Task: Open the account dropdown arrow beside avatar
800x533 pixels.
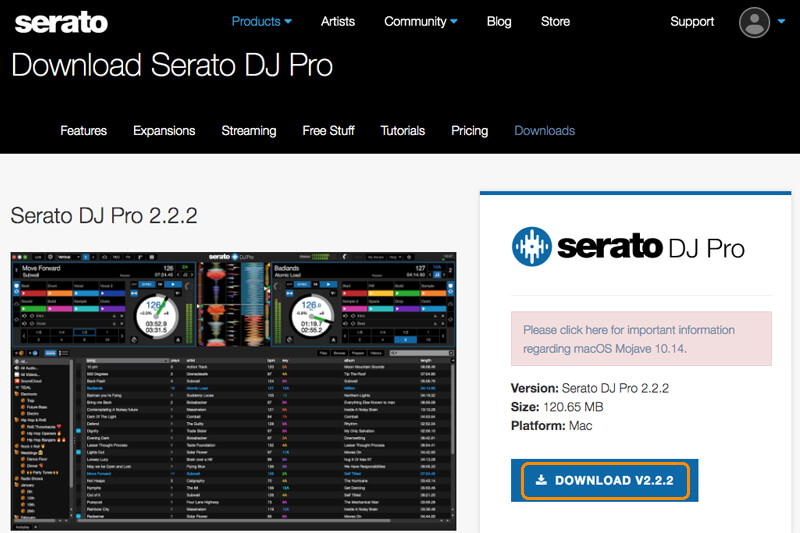Action: (x=781, y=21)
